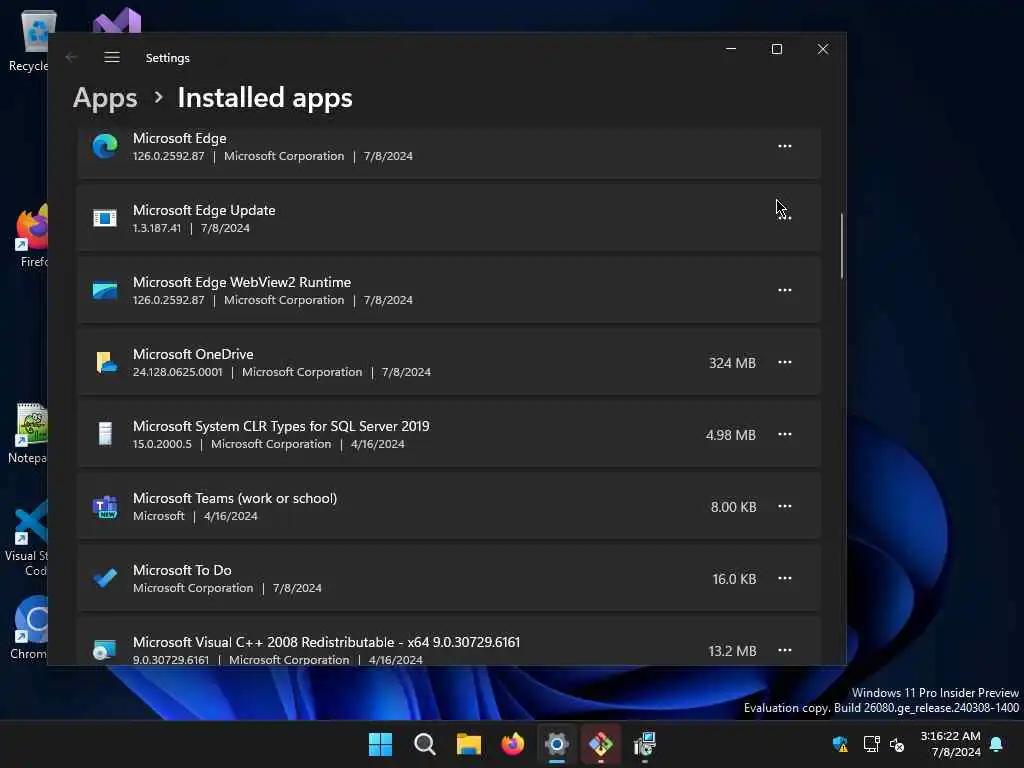Open more options for SQL Server CLR Types
Viewport: 1024px width, 768px height.
point(785,434)
